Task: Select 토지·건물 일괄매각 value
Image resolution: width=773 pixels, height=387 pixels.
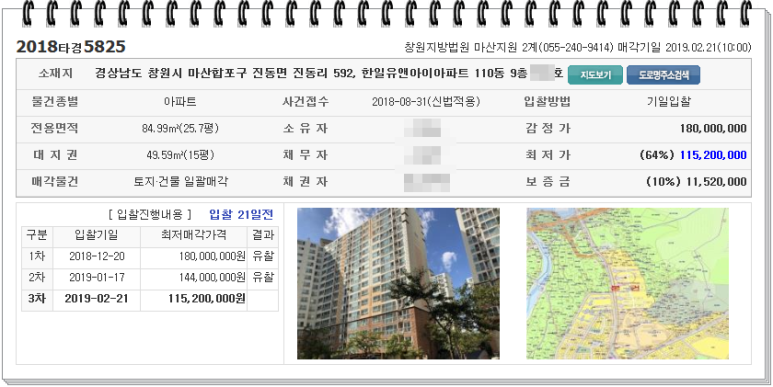Action: tap(180, 182)
